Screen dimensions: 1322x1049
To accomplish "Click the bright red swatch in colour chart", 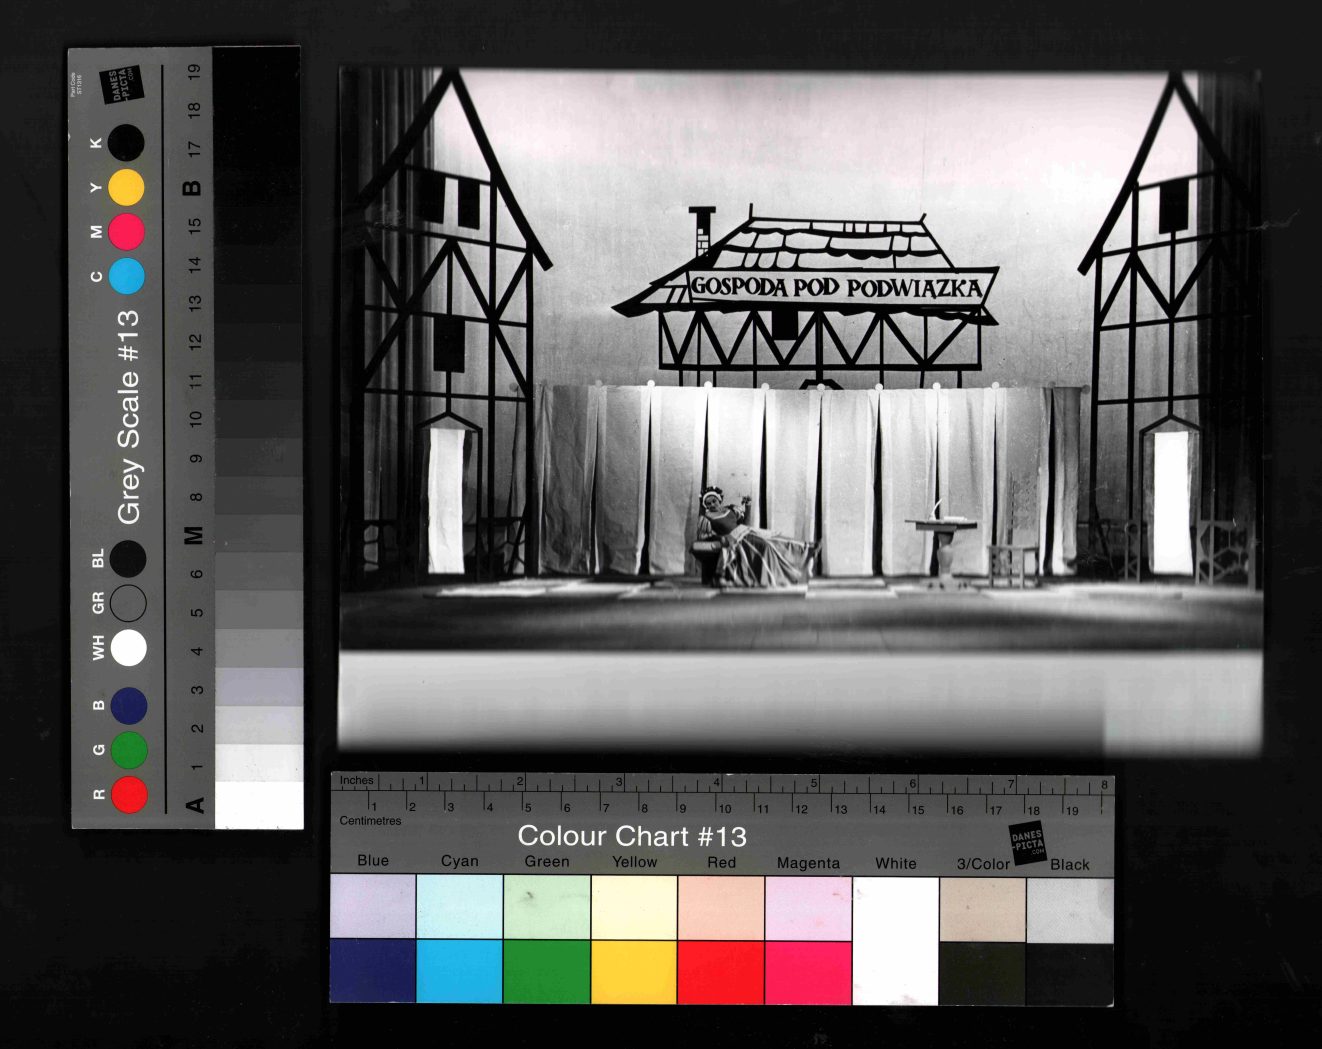I will (x=721, y=971).
